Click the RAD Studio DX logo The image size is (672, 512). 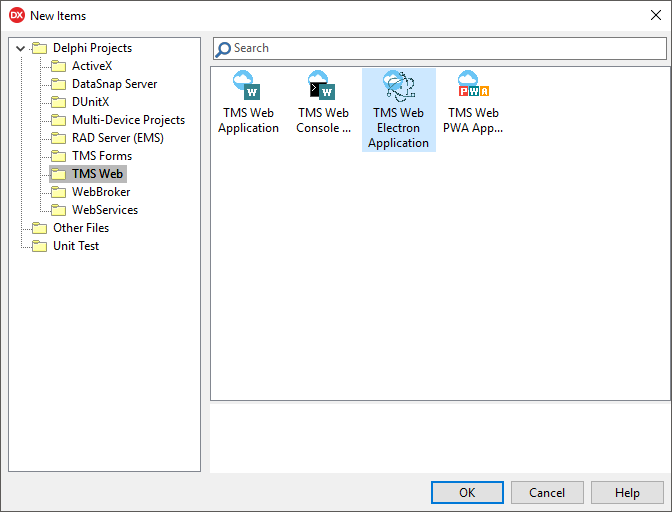coord(17,15)
